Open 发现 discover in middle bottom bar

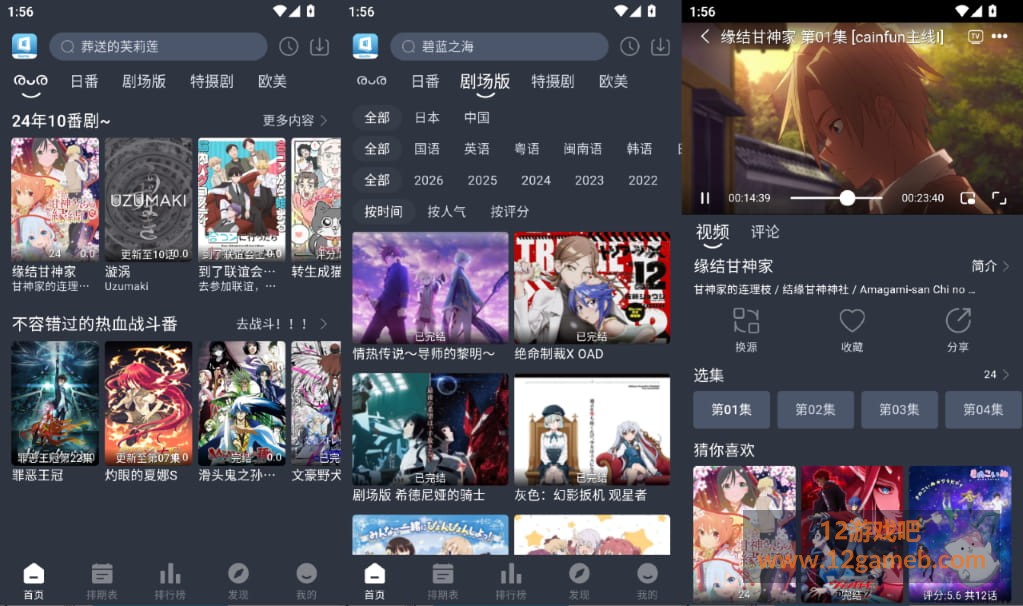pos(579,581)
